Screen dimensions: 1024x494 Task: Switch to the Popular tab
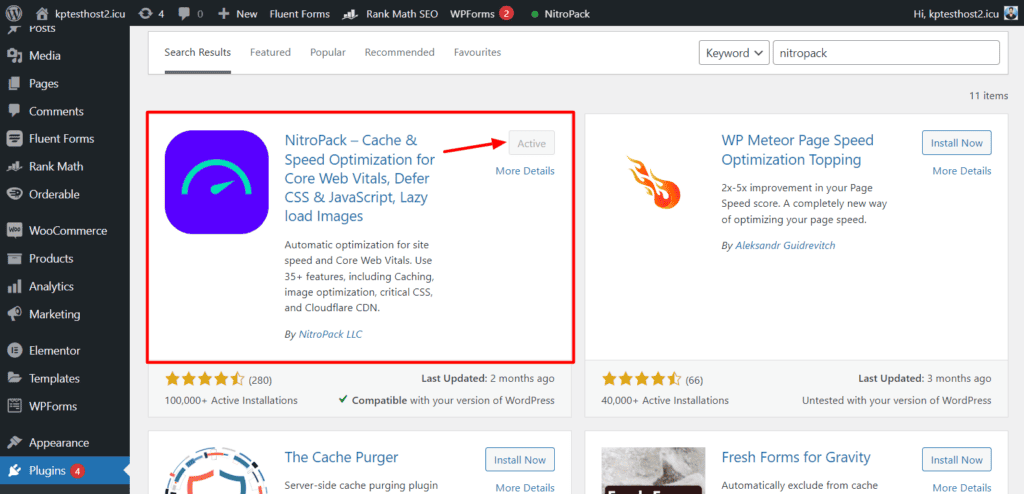tap(328, 52)
